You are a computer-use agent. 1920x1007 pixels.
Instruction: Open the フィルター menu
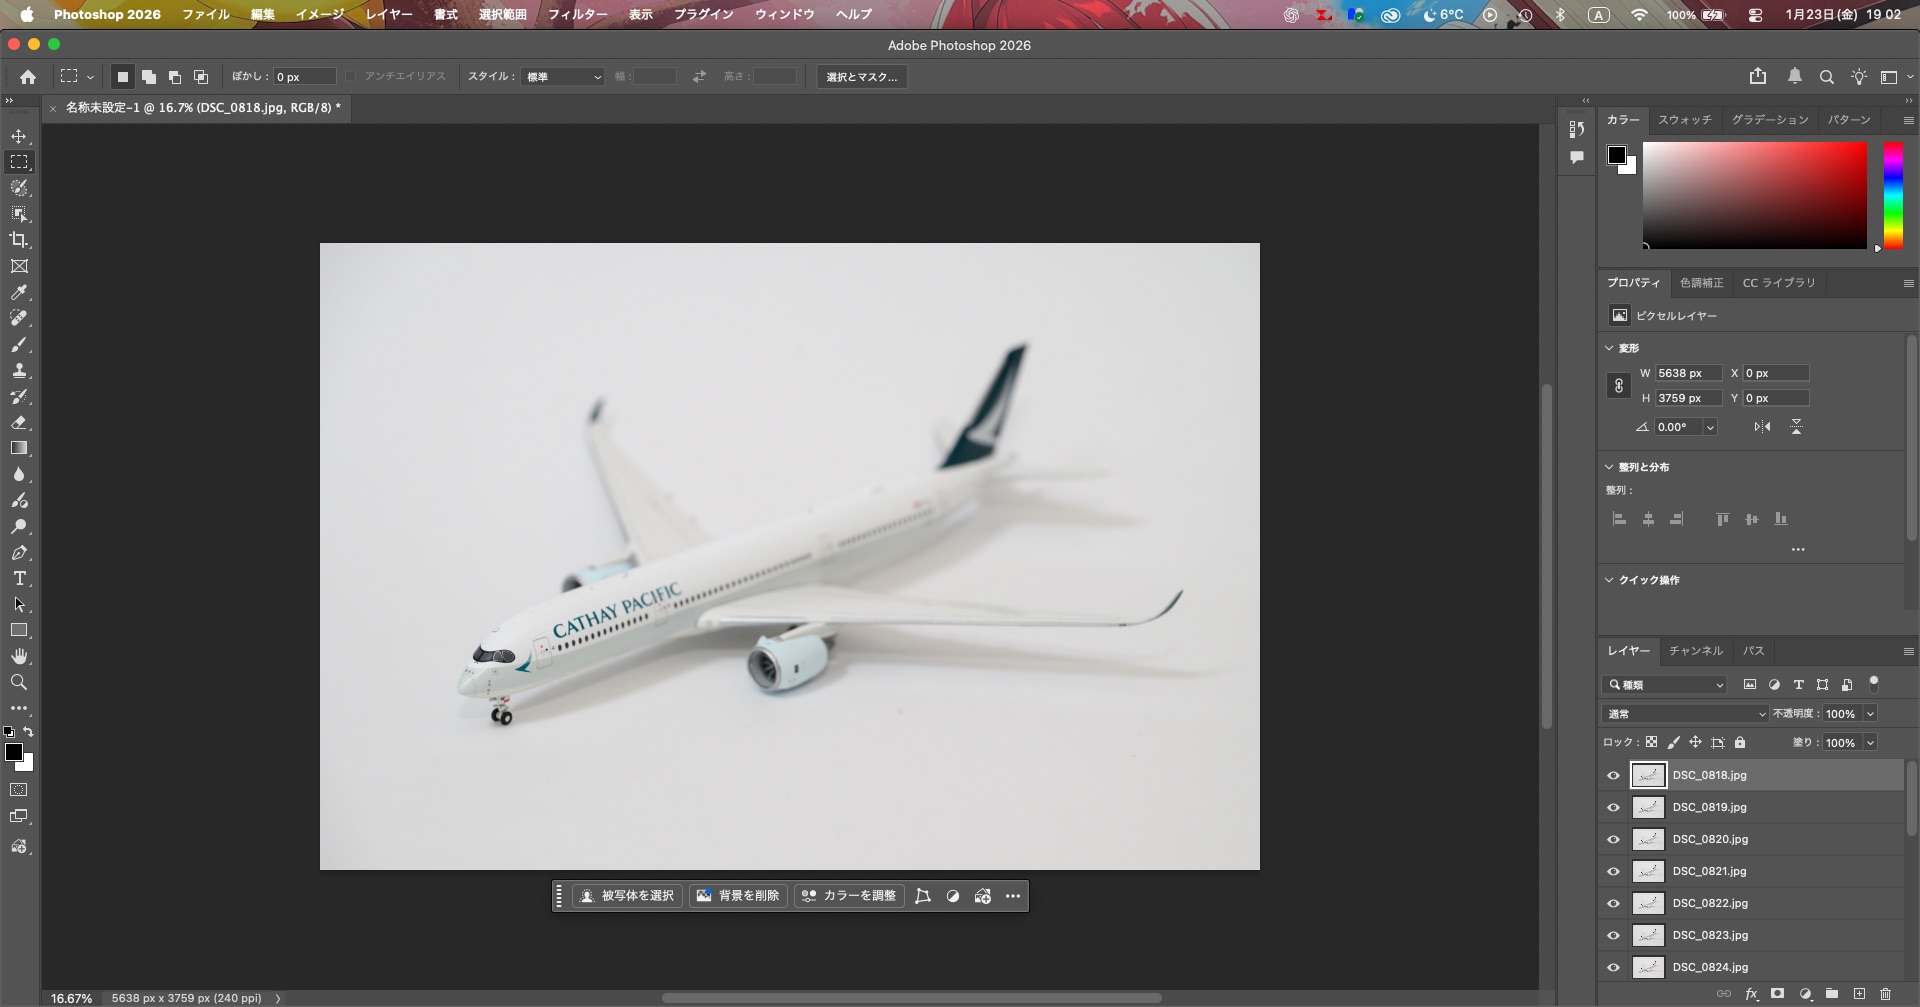click(x=577, y=14)
